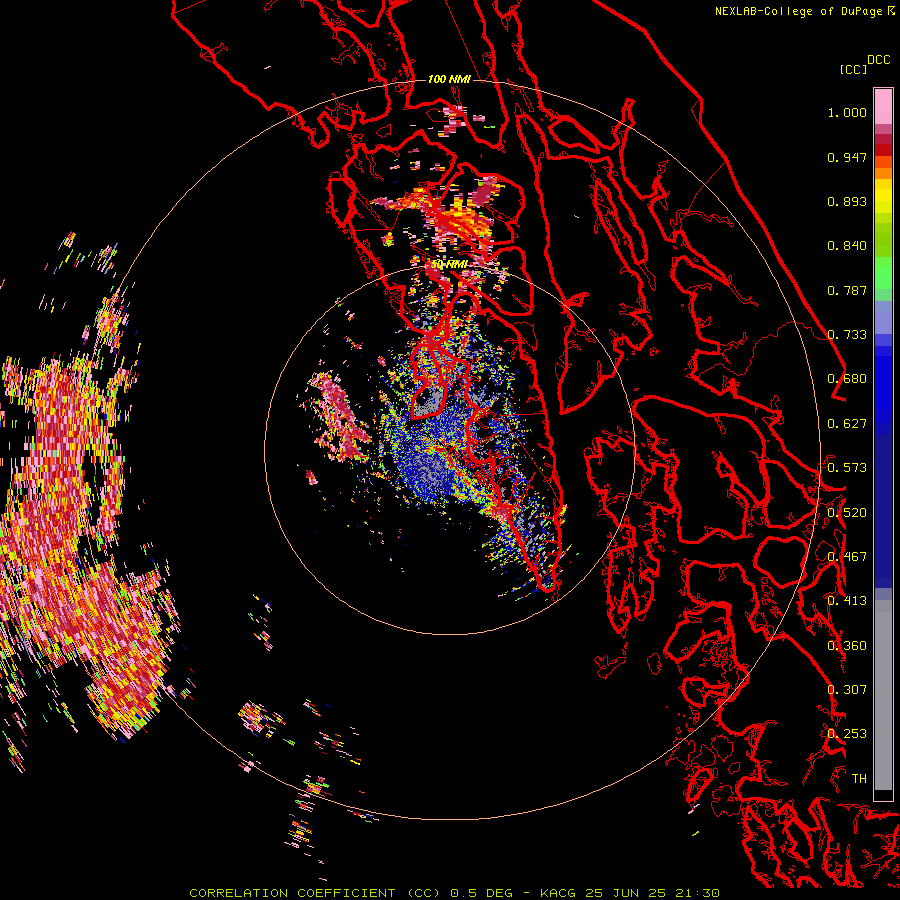Click the NEXLAB-College of DuPage credit text
Screen dimensions: 900x900
coord(804,11)
